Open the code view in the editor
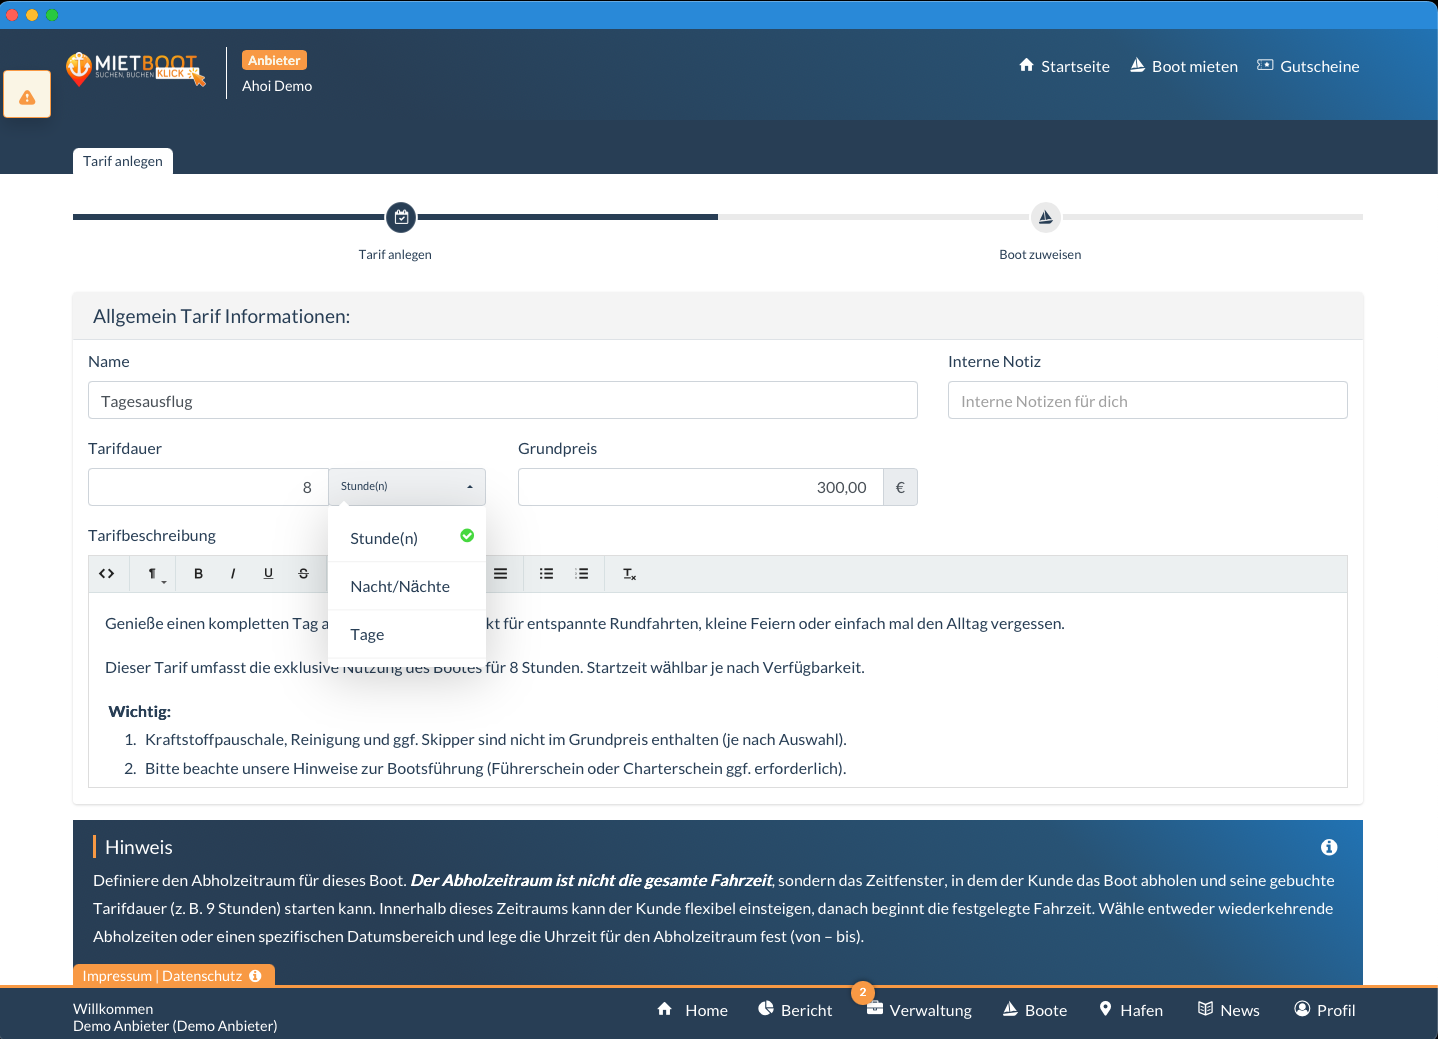 click(107, 574)
